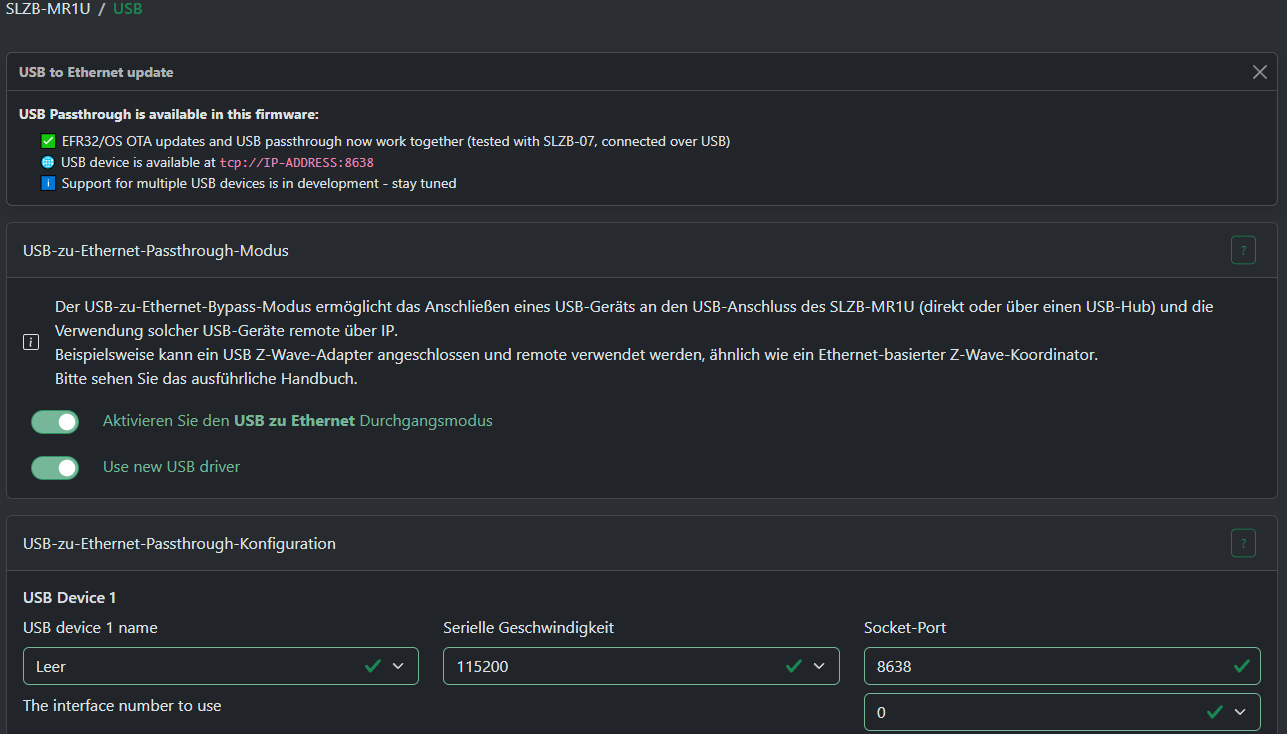Expand the Serielle Geschwindigkeit dropdown
Image resolution: width=1287 pixels, height=734 pixels.
(820, 665)
